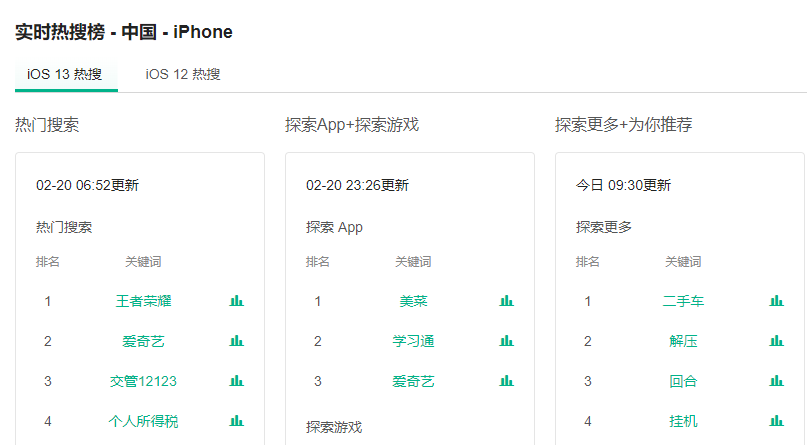Open keyword link 解压
The height and width of the screenshot is (447, 809).
683,341
